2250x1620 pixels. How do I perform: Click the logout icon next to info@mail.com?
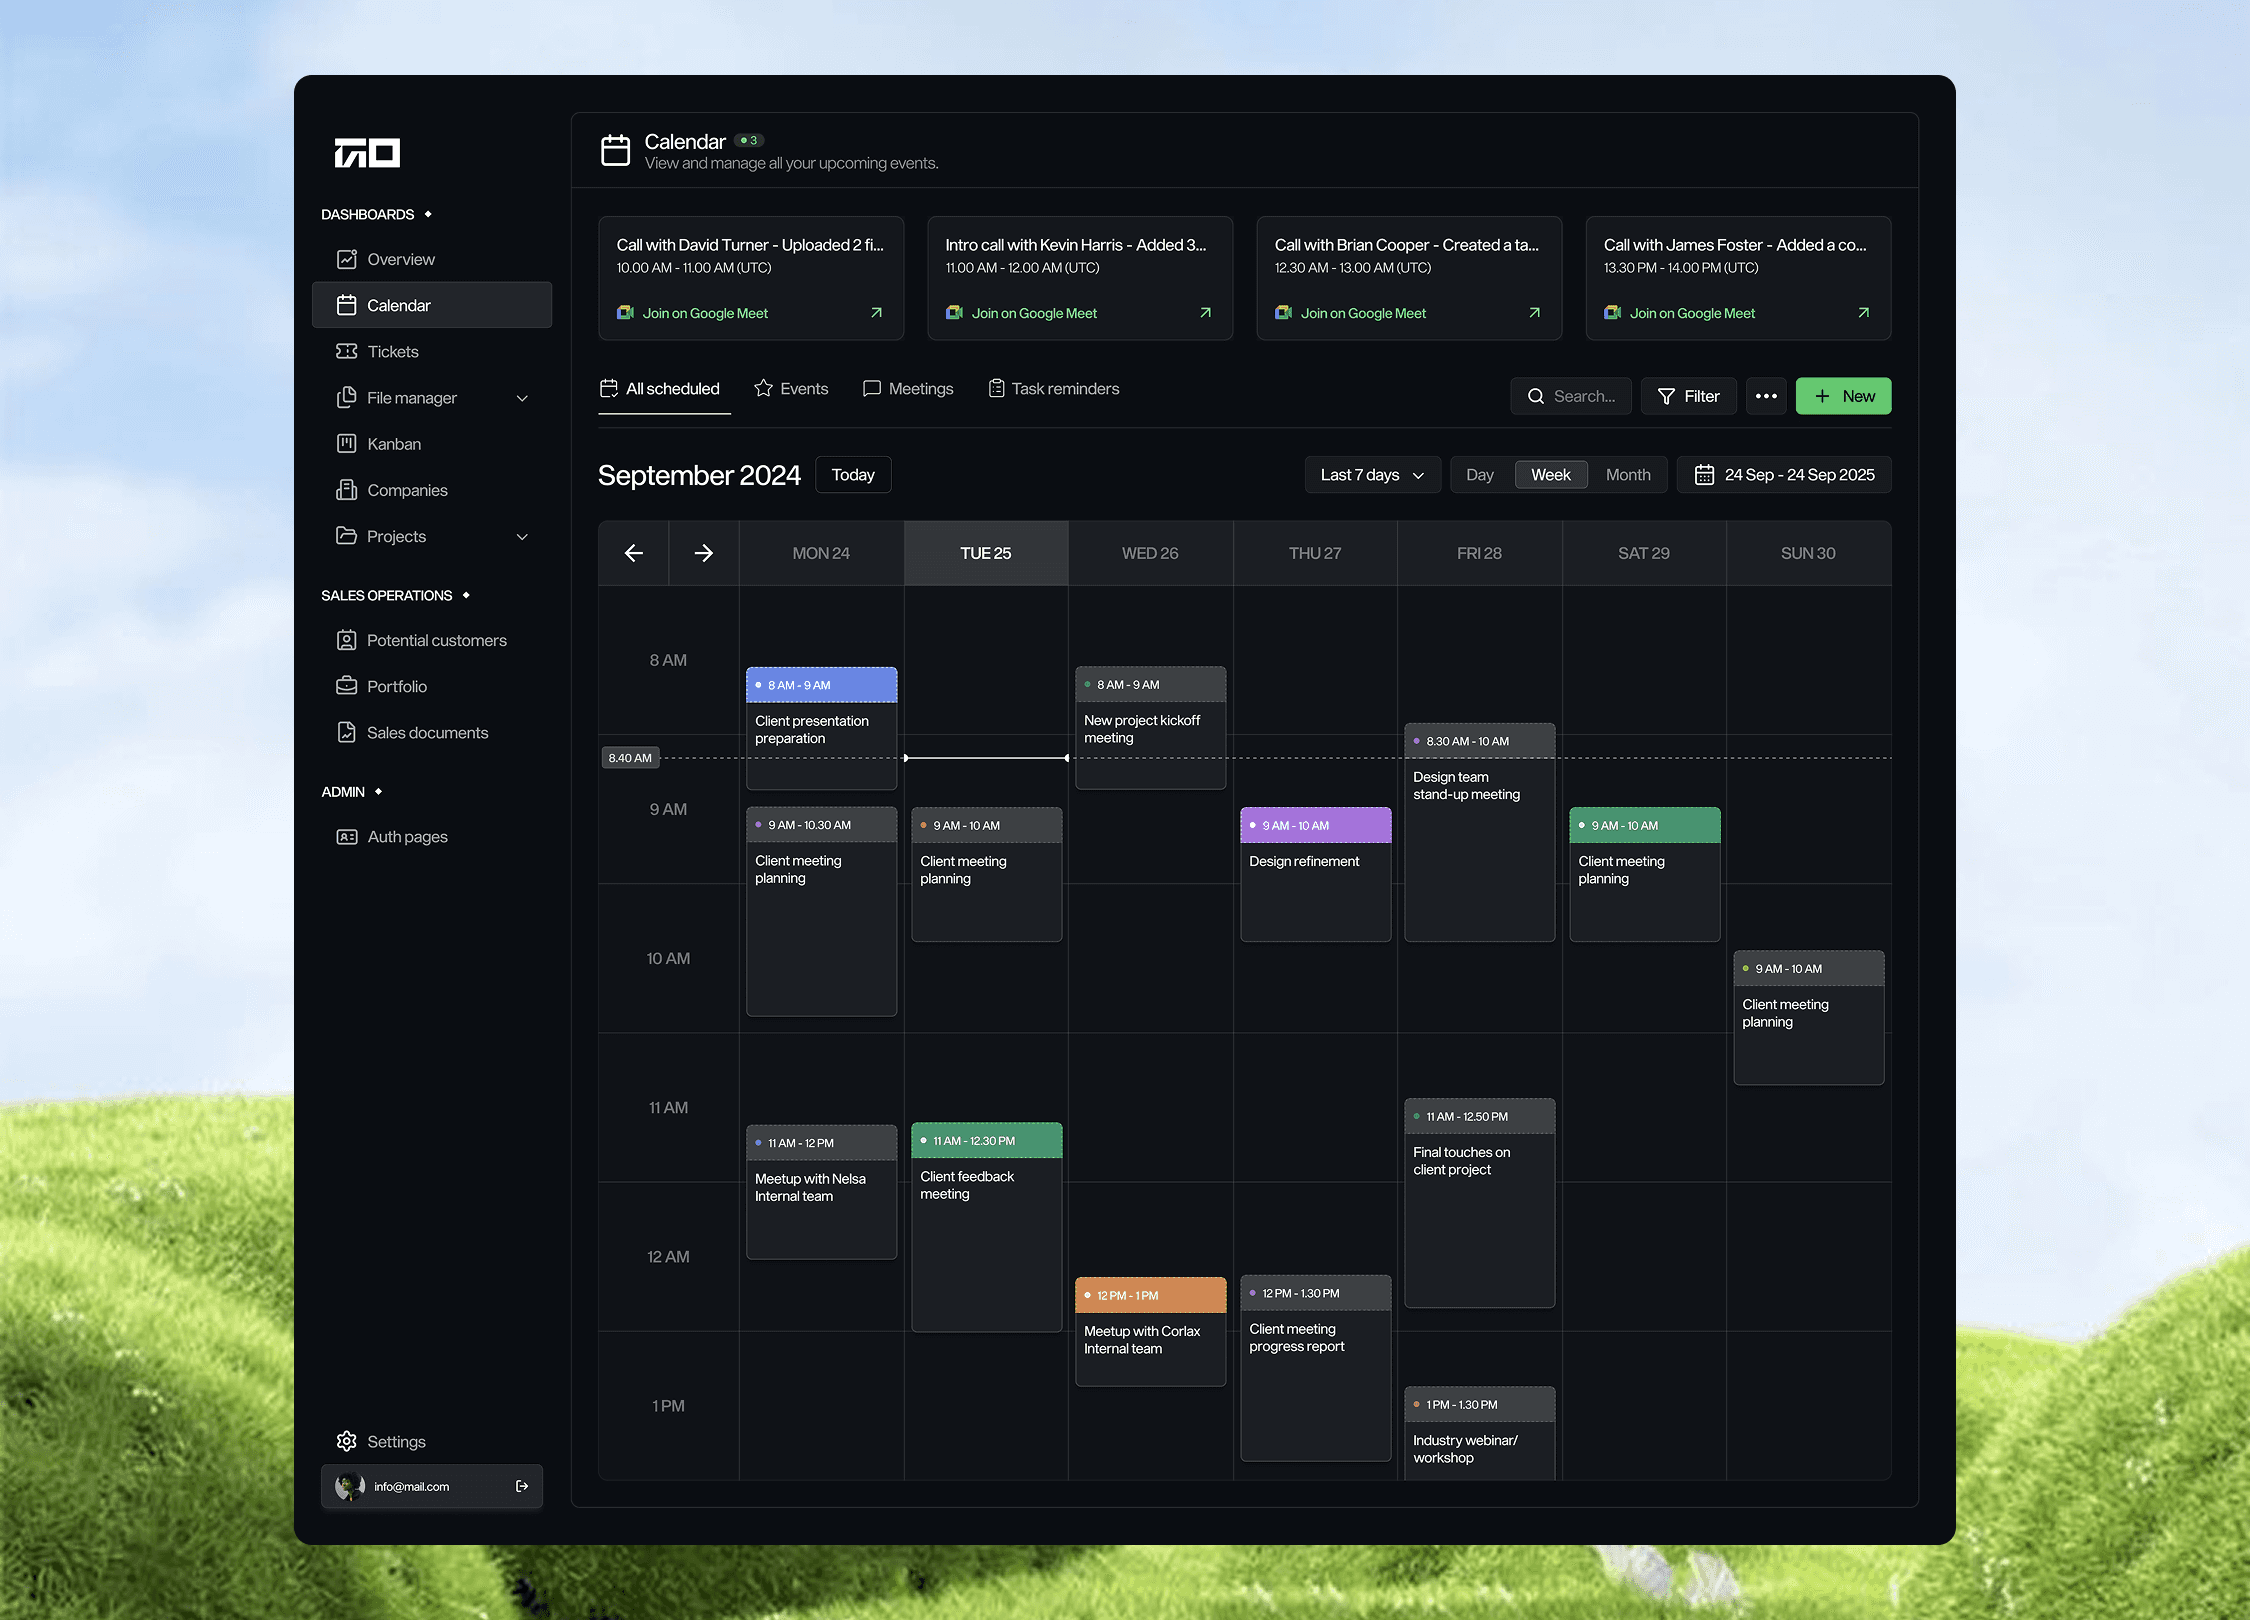click(521, 1486)
